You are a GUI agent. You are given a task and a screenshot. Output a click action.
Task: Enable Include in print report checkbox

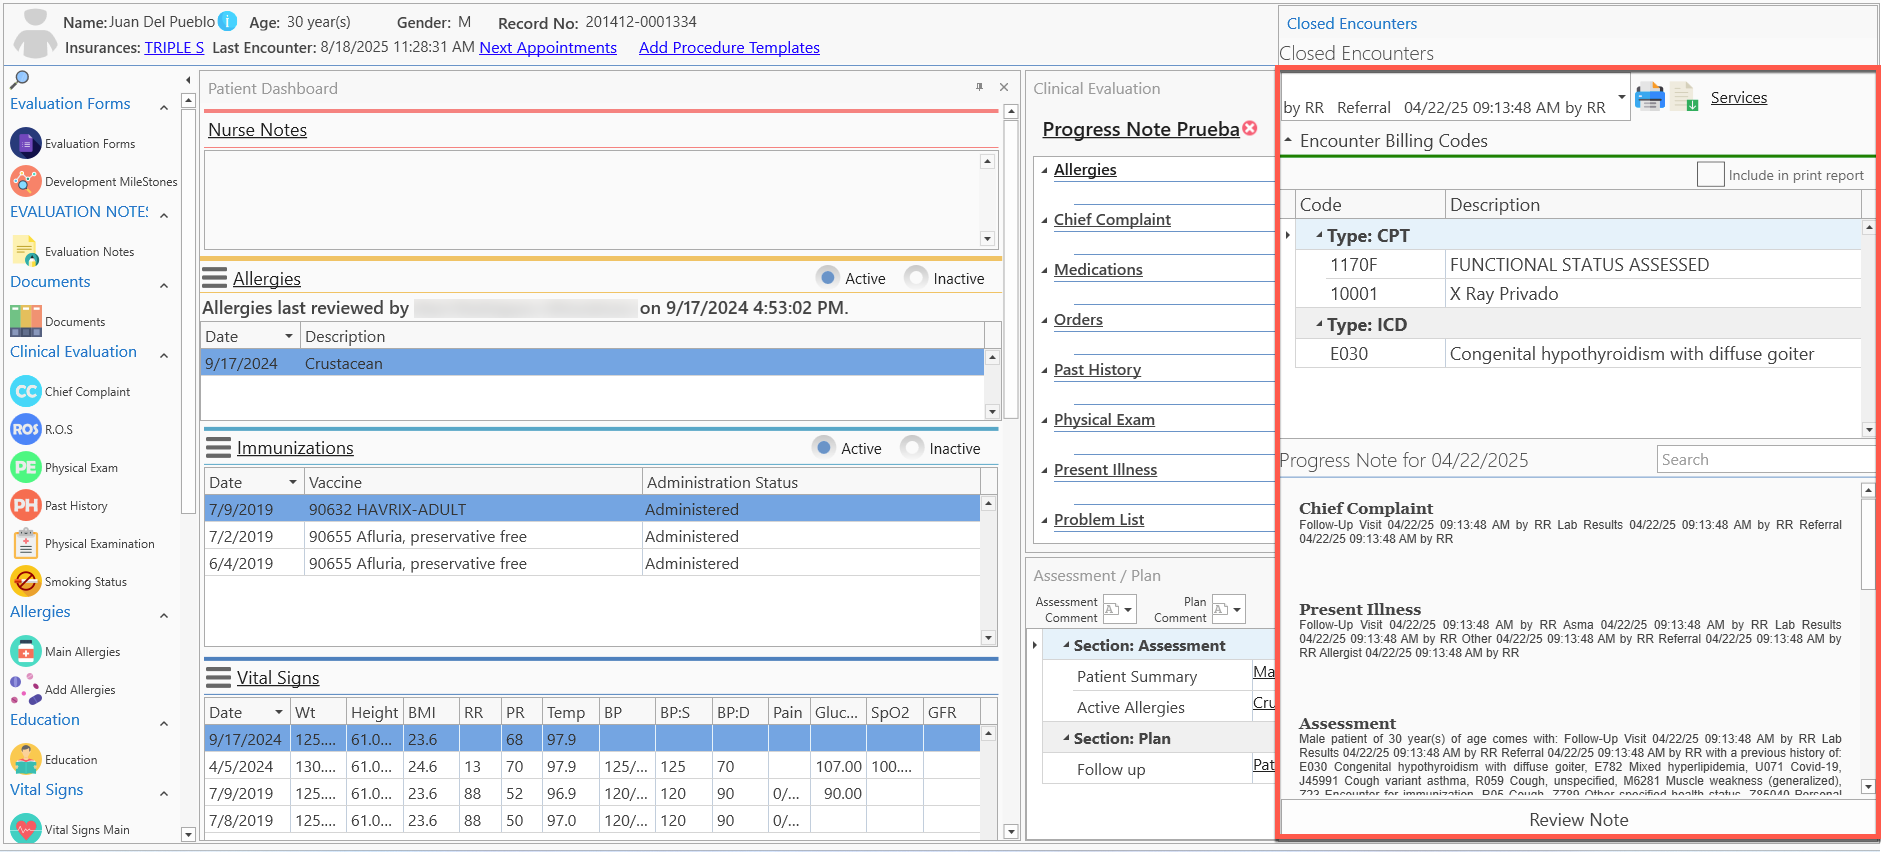coord(1711,174)
